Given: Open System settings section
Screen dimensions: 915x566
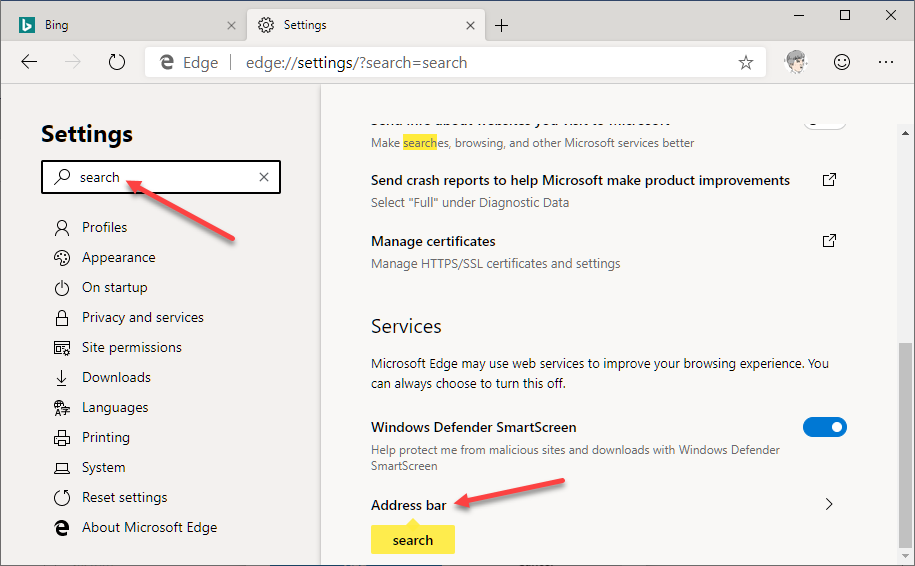Looking at the screenshot, I should pos(103,467).
